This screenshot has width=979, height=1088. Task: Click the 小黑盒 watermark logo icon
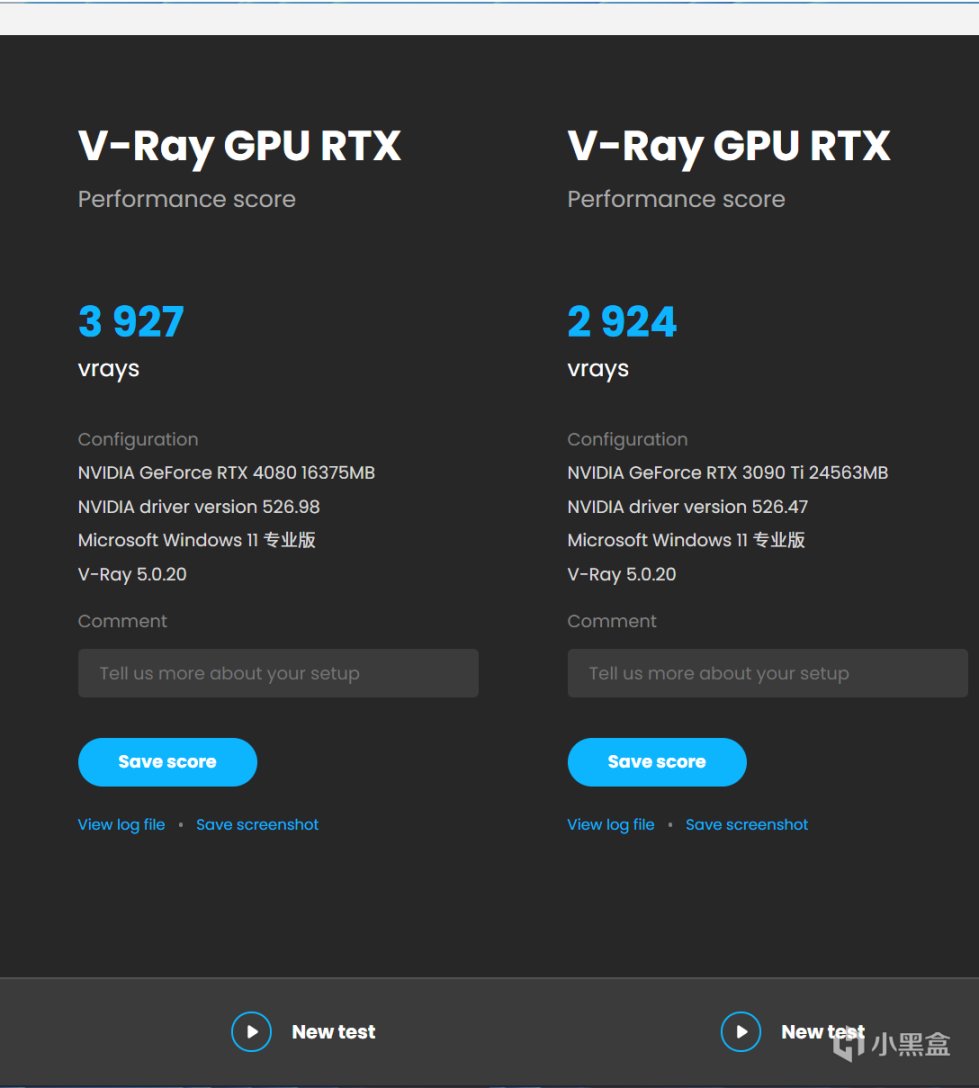pyautogui.click(x=849, y=1044)
